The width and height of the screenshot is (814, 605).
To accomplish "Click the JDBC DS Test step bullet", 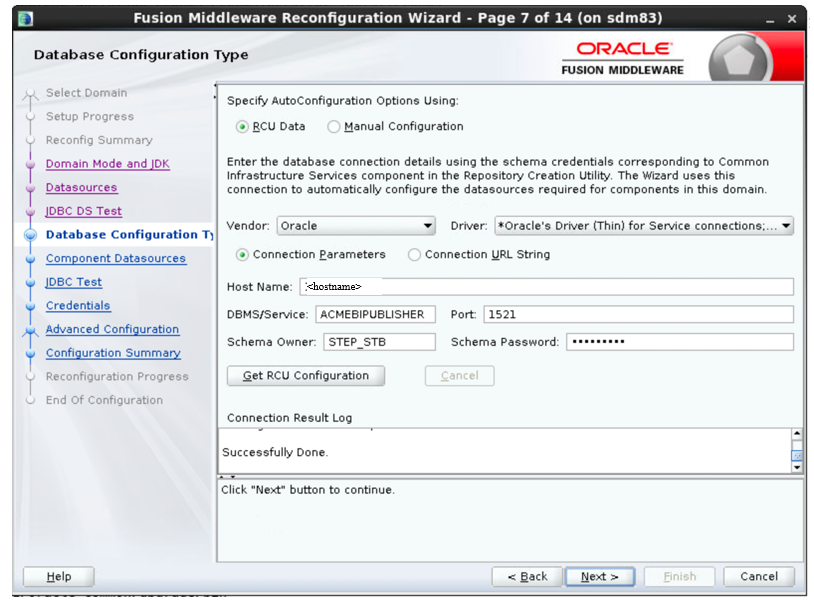I will (31, 211).
